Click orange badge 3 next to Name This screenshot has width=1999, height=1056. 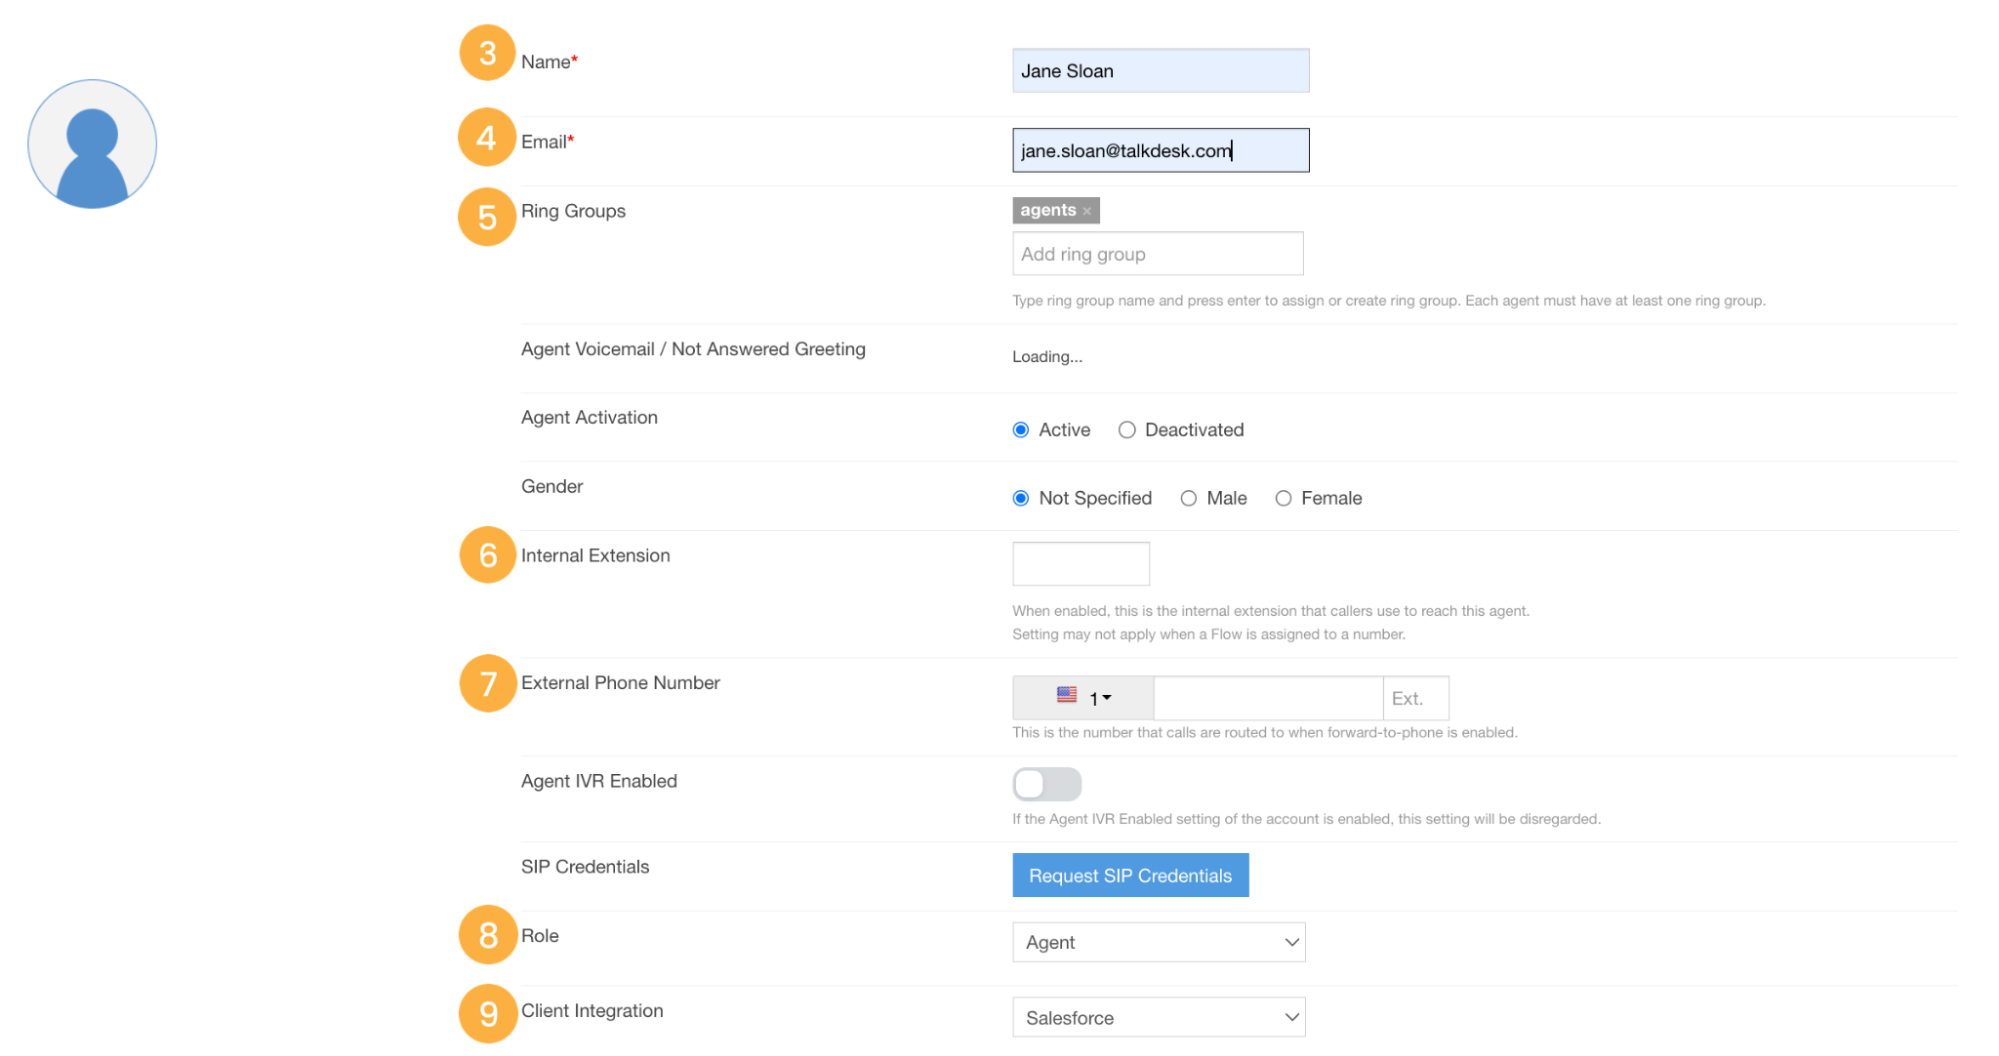[486, 55]
